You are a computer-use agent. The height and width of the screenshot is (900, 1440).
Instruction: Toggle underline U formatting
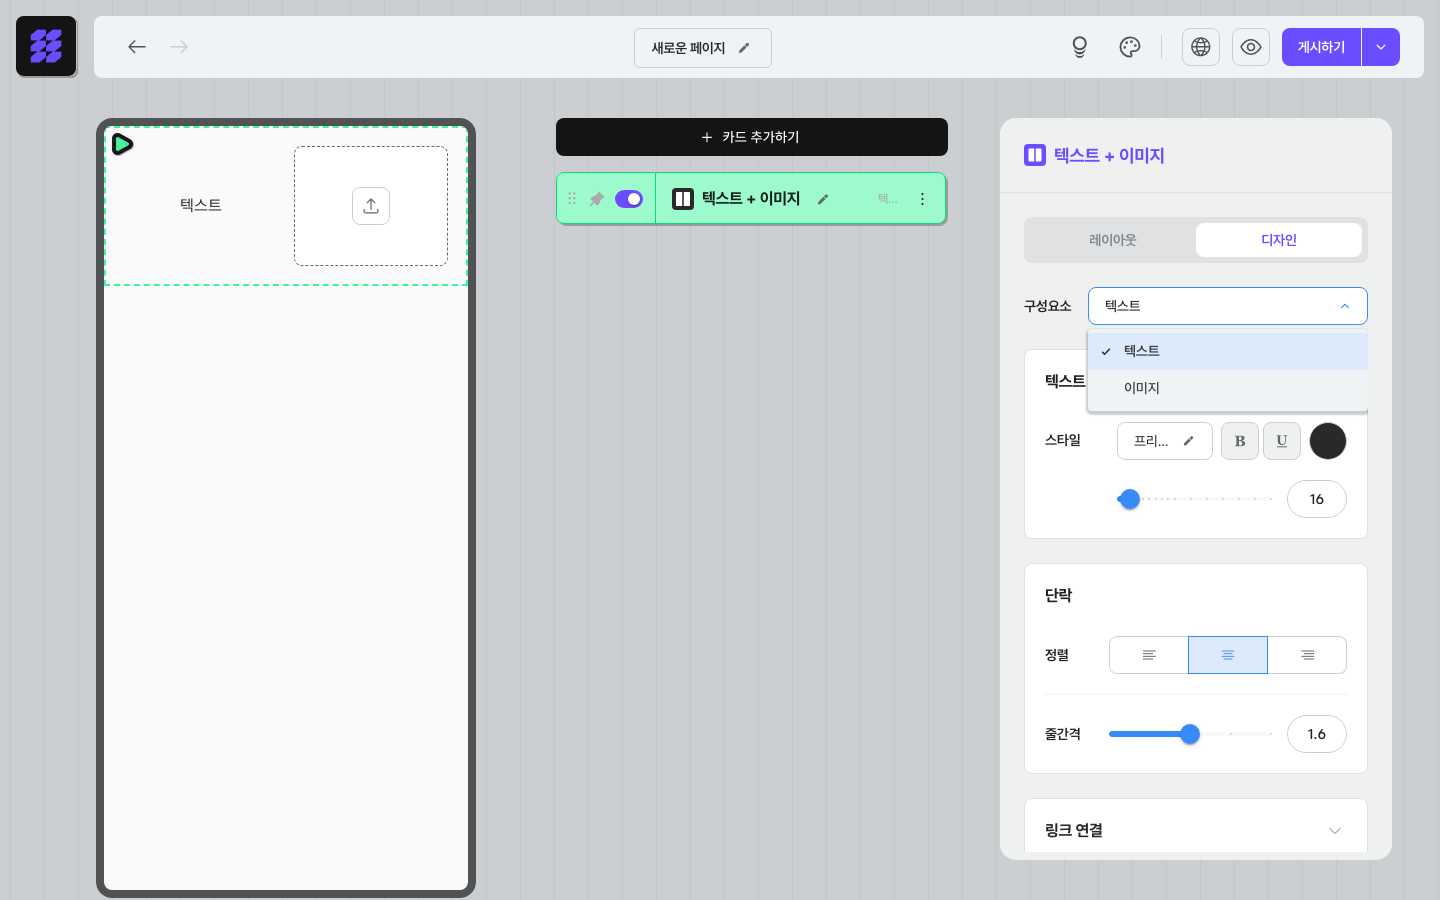click(1282, 441)
